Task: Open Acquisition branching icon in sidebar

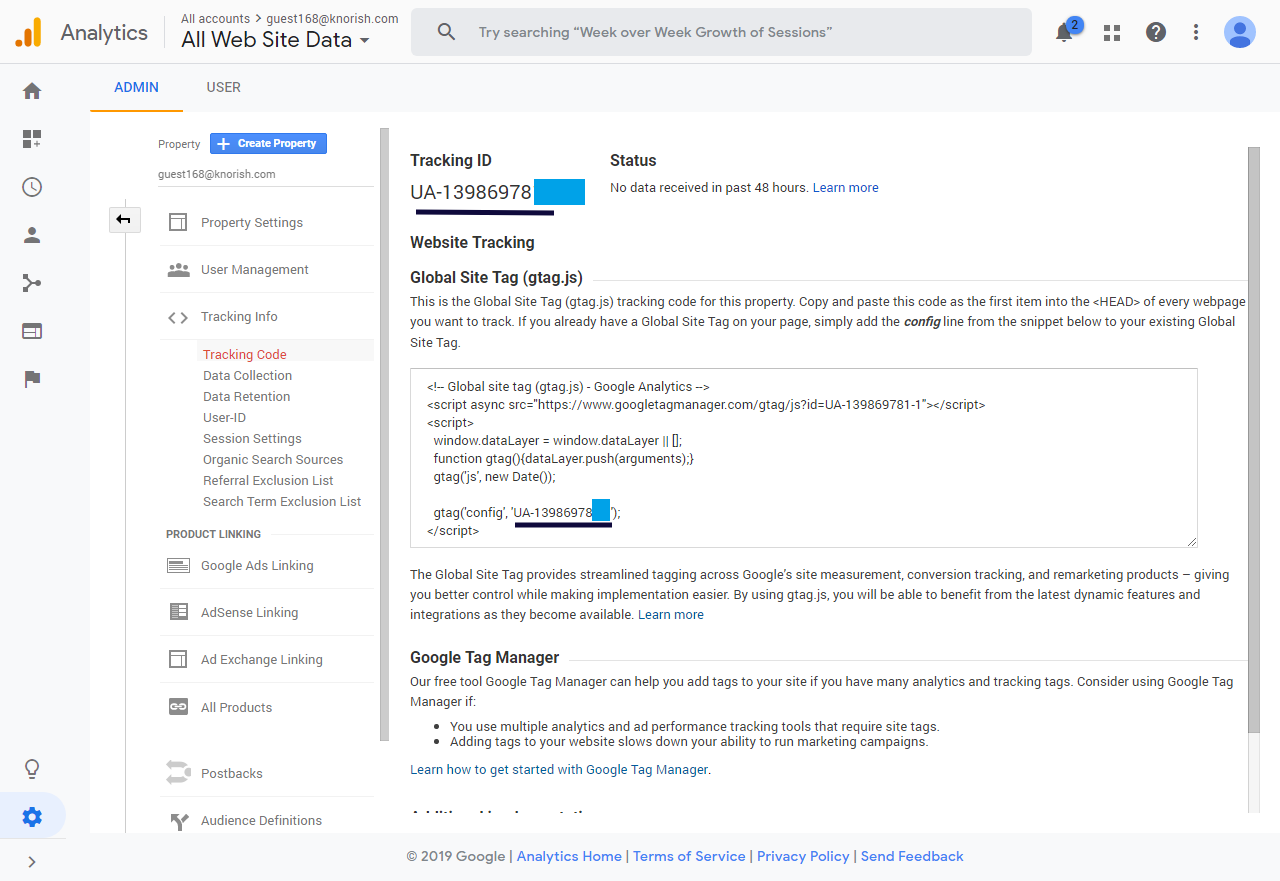Action: [x=32, y=283]
